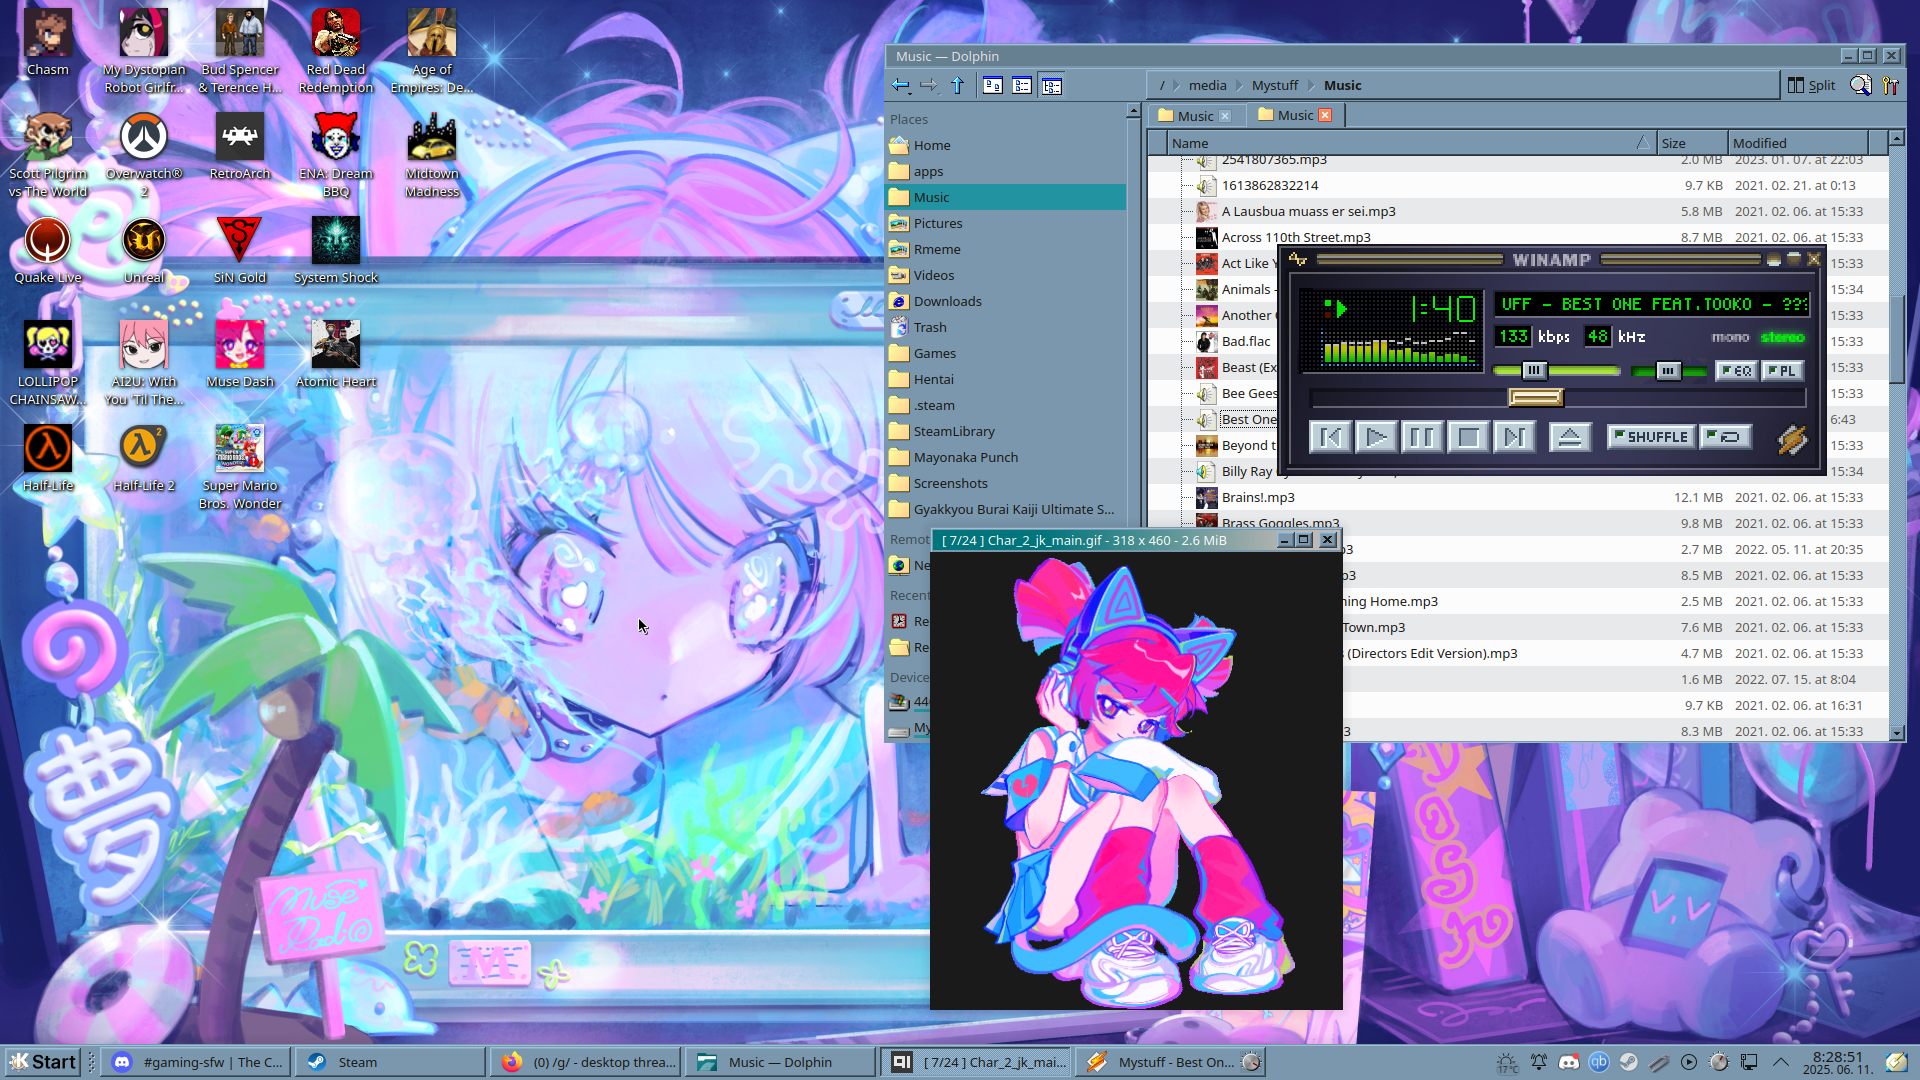Open RetroArch desktop icon

(x=240, y=147)
